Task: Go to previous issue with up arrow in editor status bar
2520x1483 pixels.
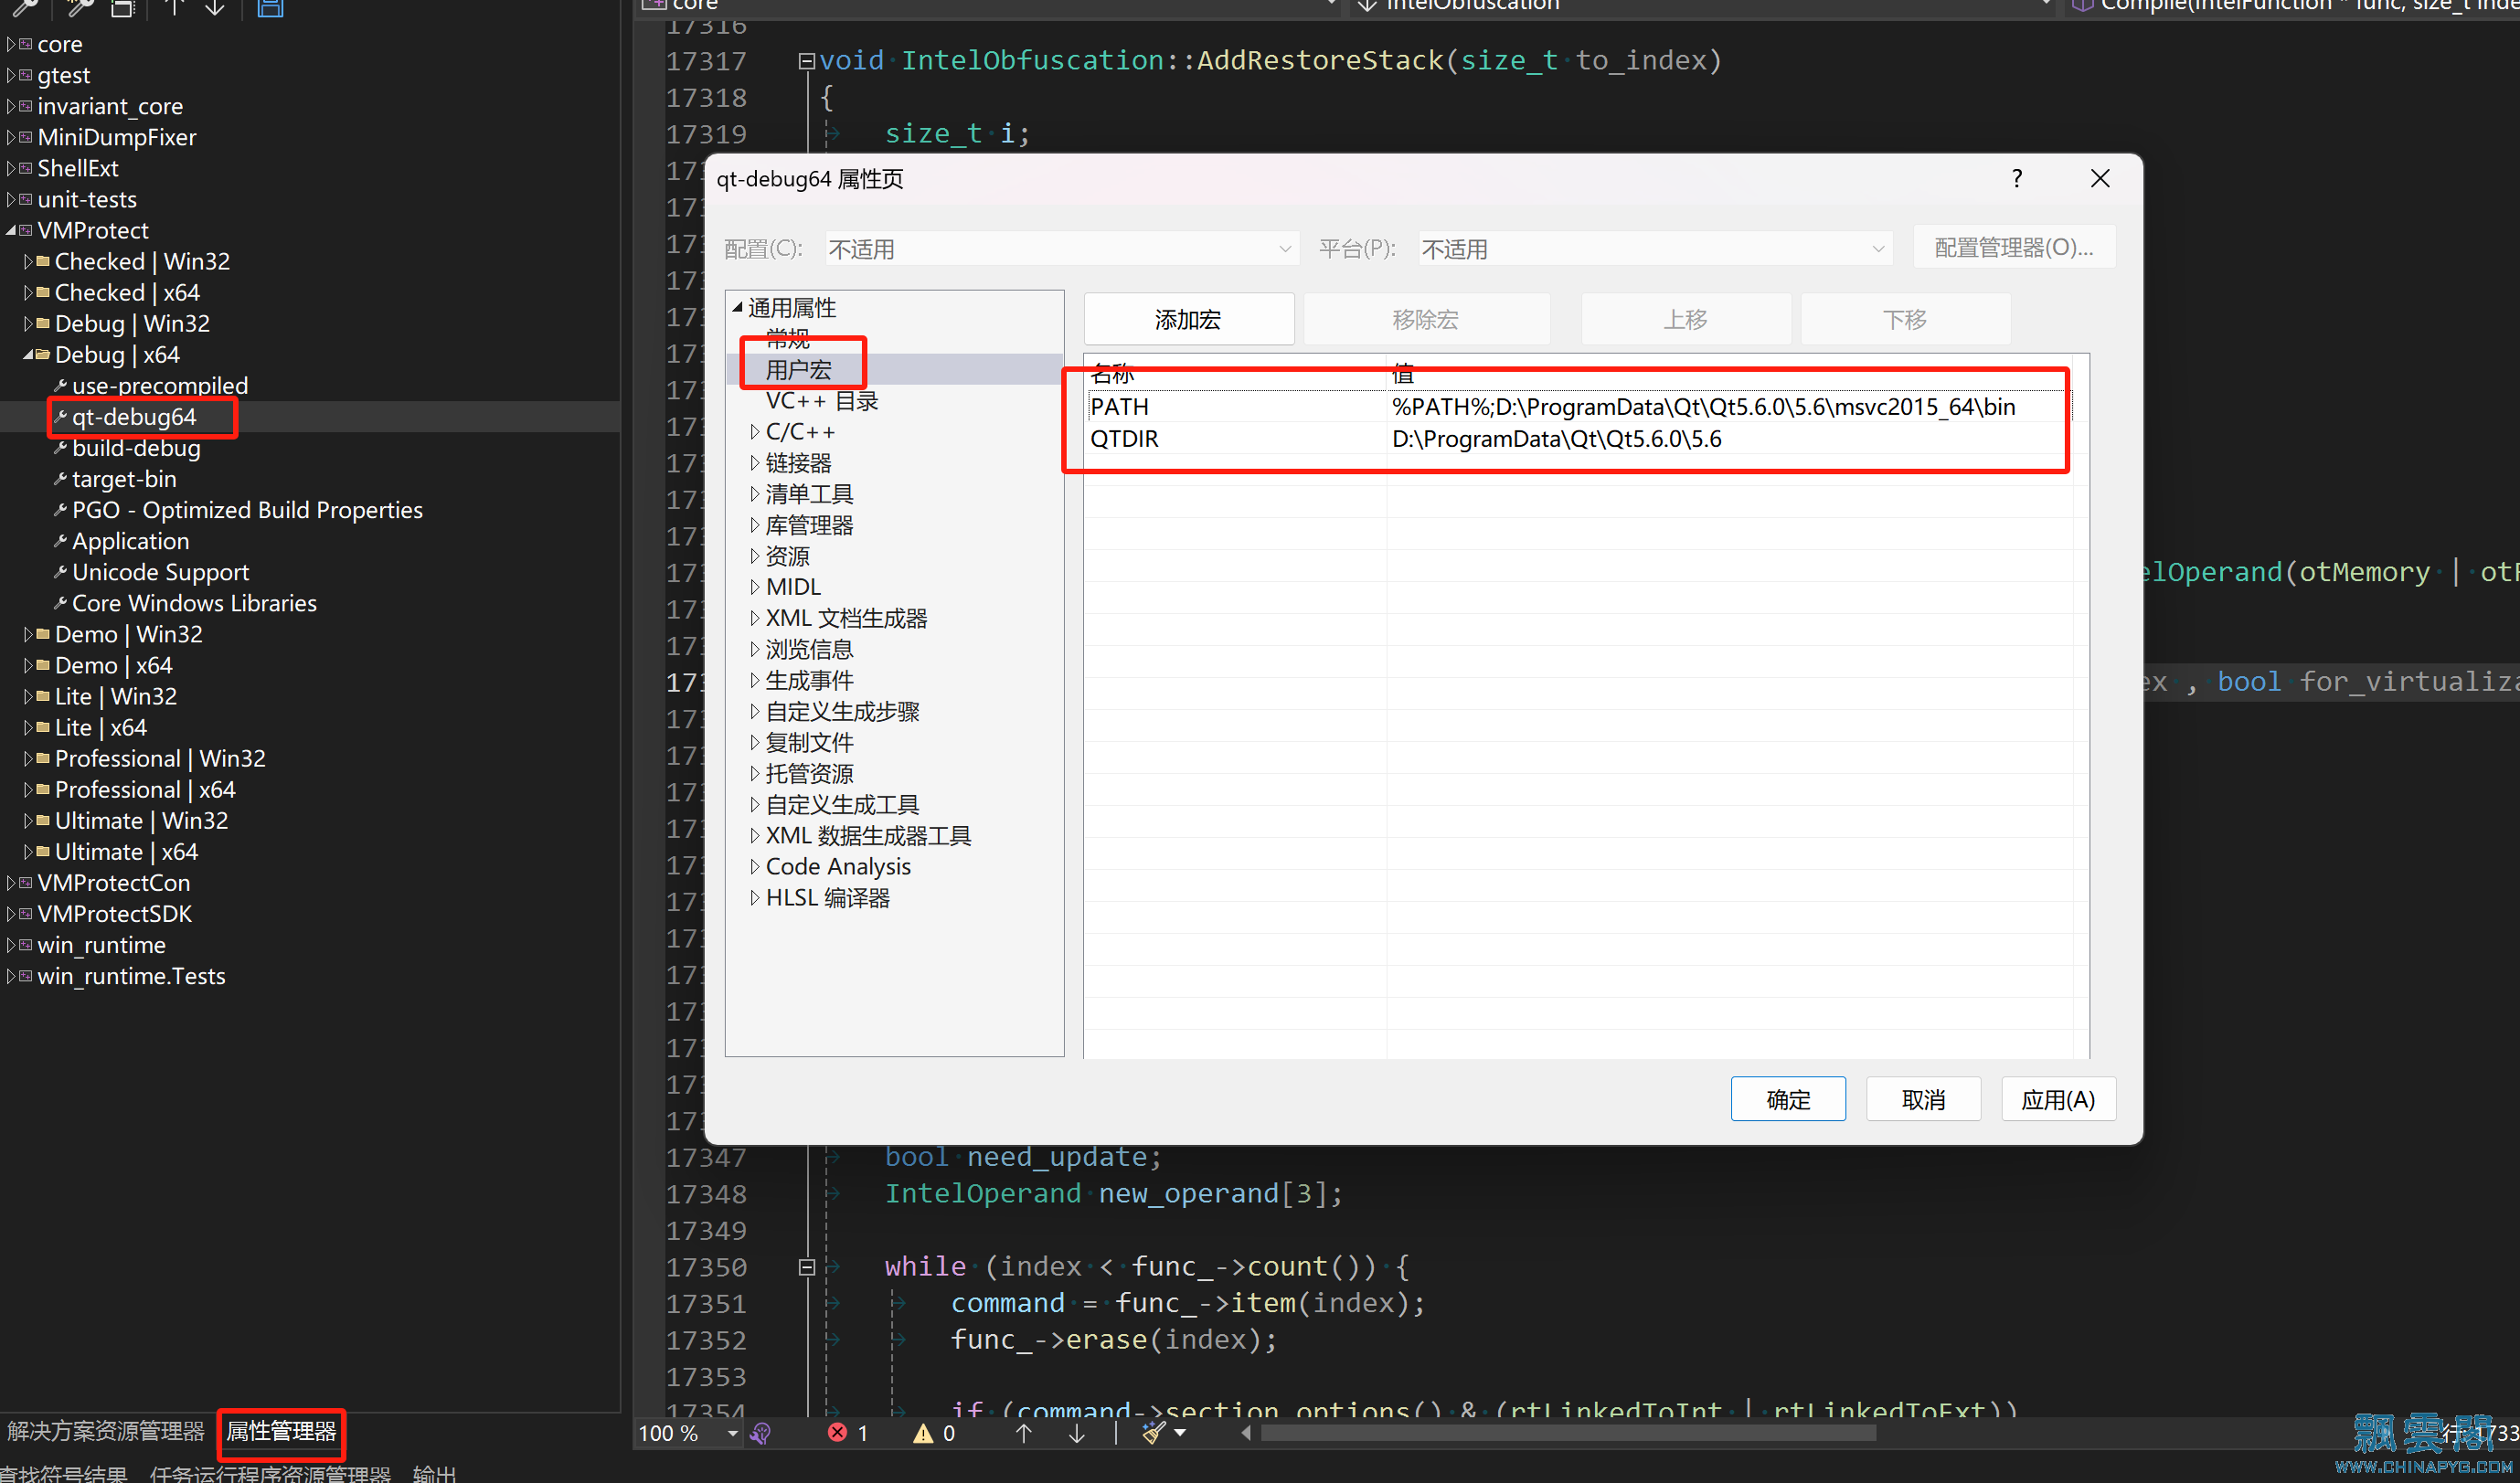Action: tap(1023, 1433)
